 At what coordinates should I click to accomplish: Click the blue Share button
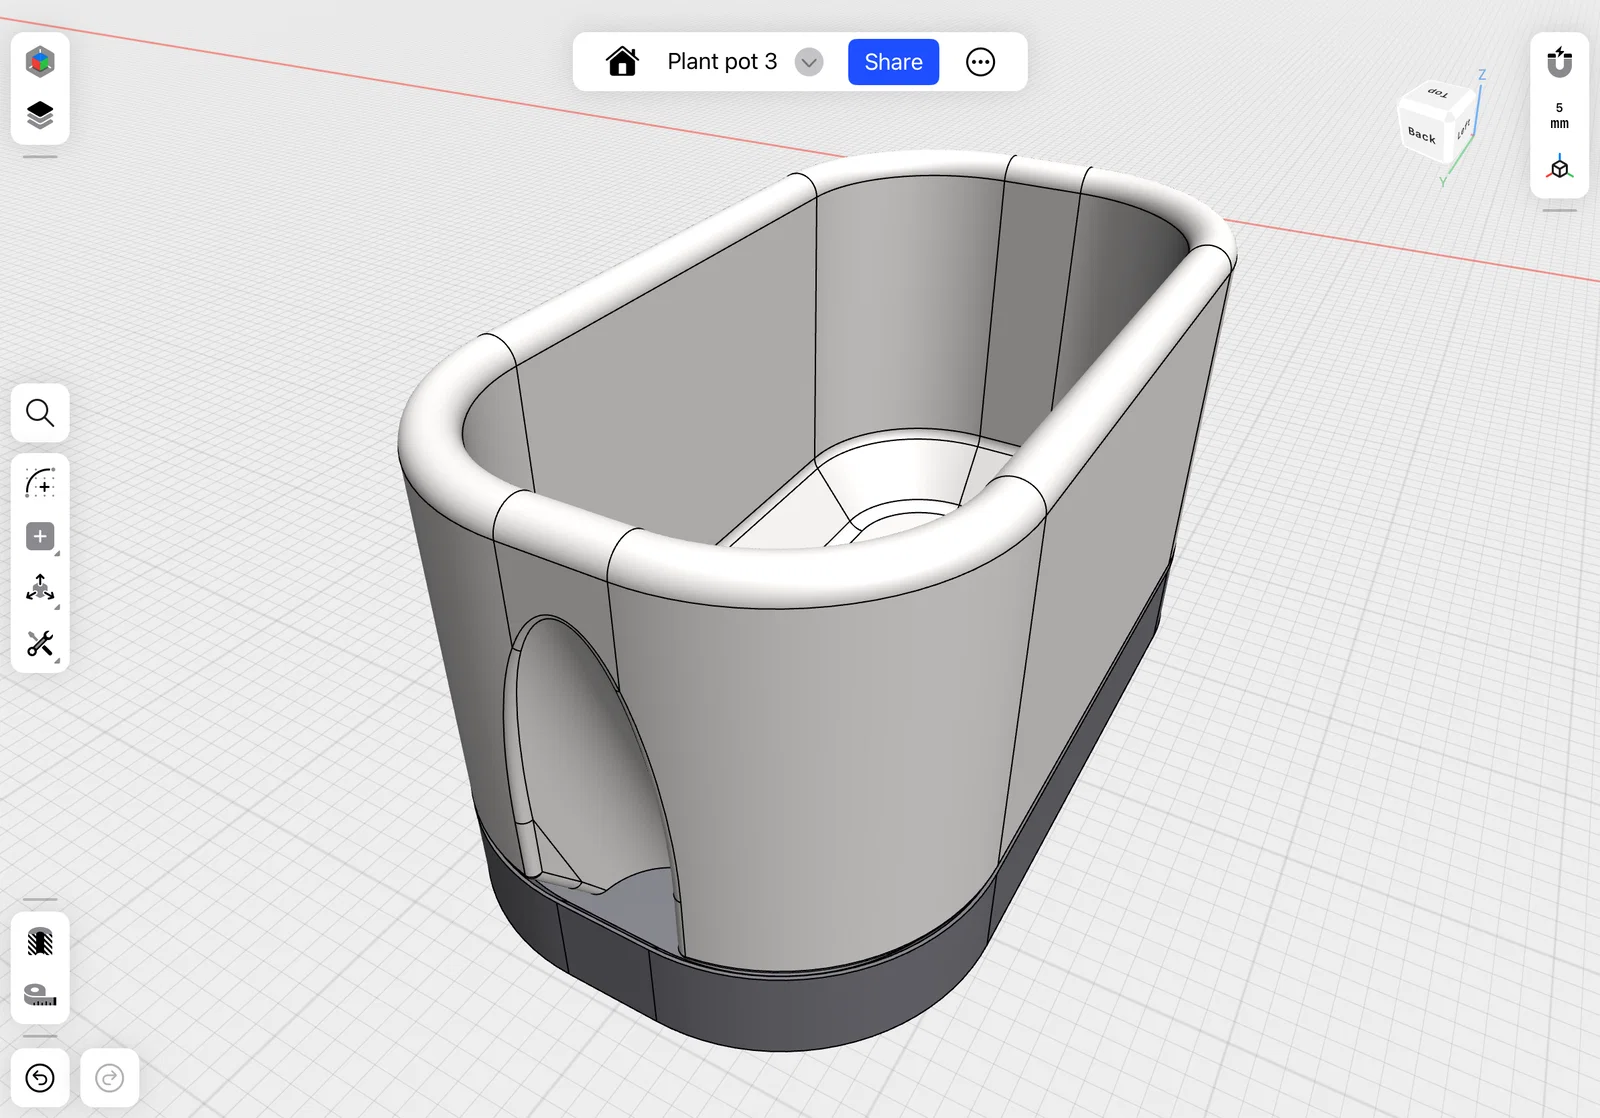click(893, 62)
